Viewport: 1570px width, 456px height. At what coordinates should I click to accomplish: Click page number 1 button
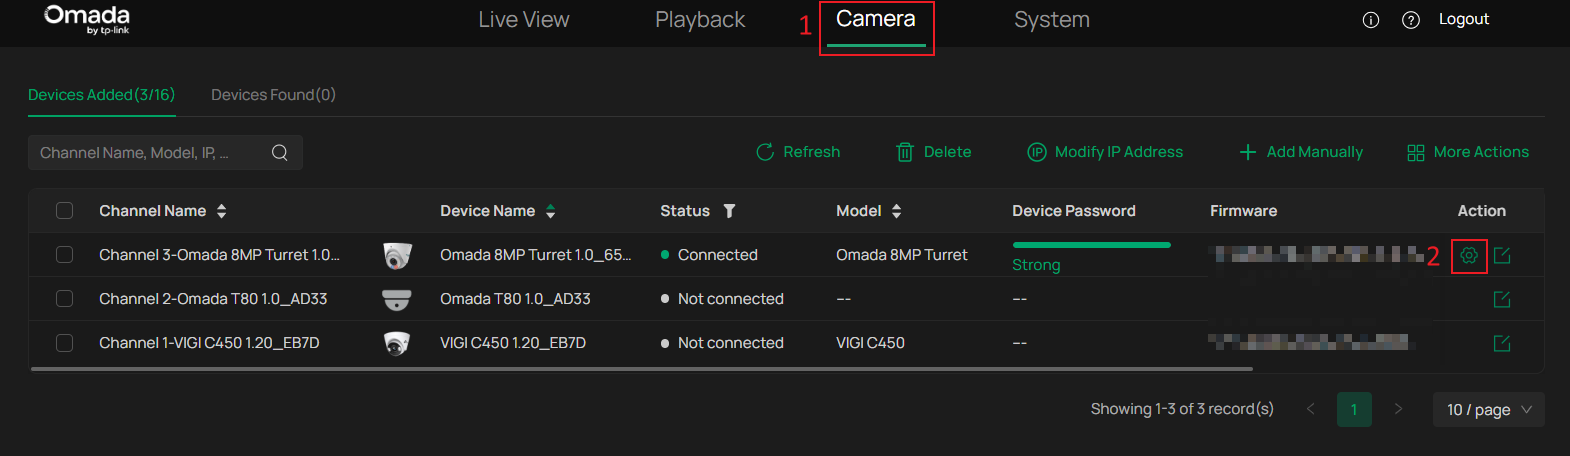click(x=1354, y=410)
